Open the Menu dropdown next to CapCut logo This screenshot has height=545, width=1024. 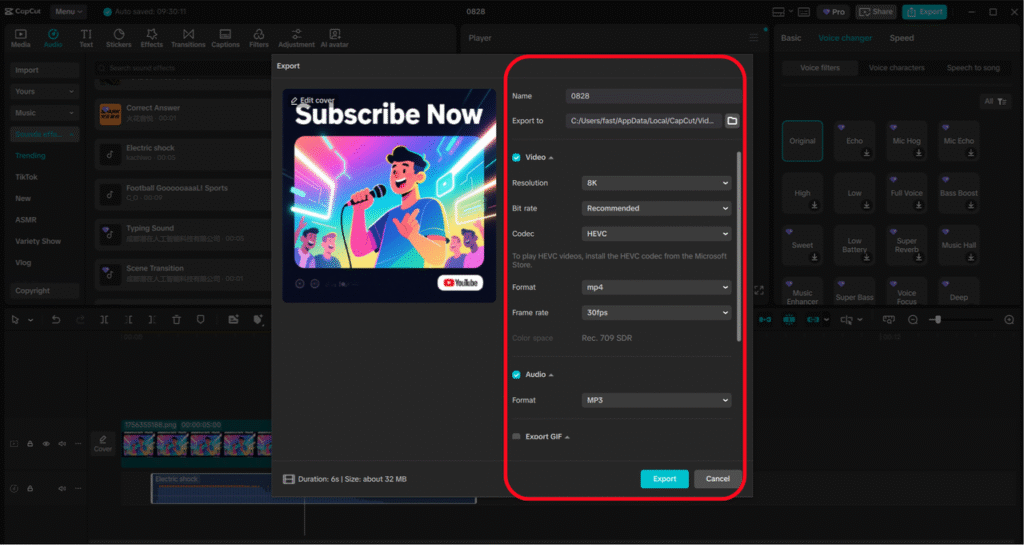[69, 12]
